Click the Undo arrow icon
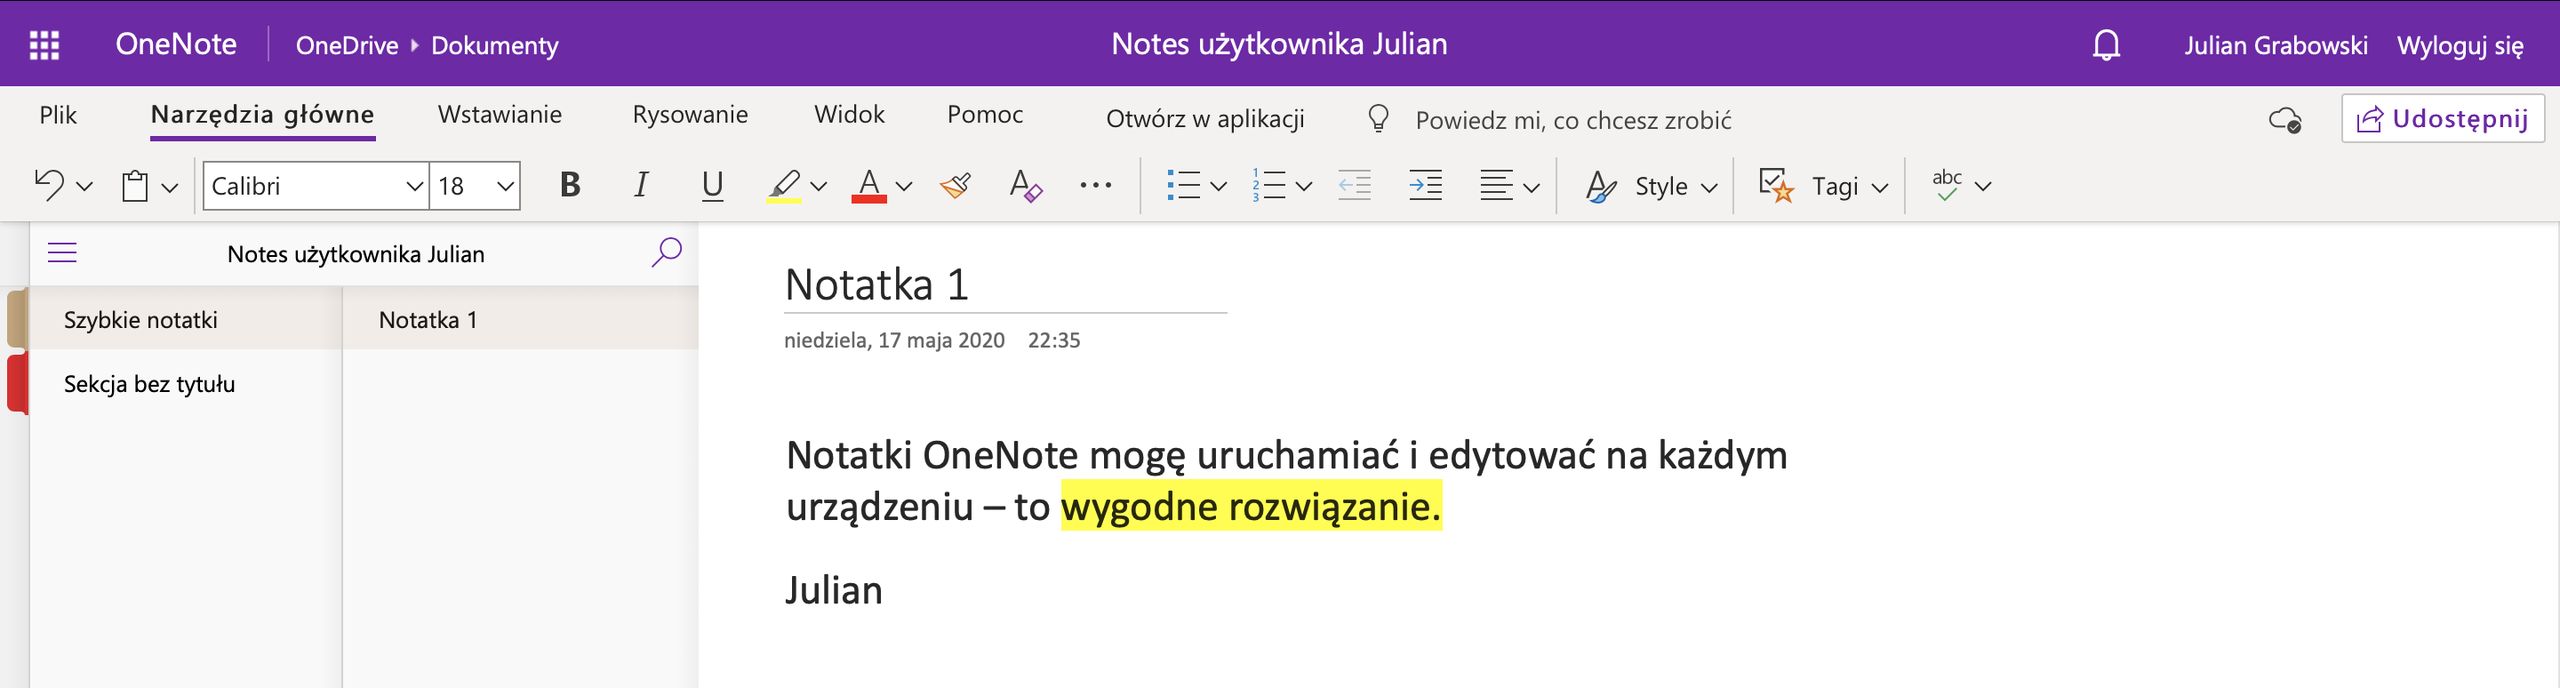This screenshot has height=688, width=2560. [x=49, y=185]
